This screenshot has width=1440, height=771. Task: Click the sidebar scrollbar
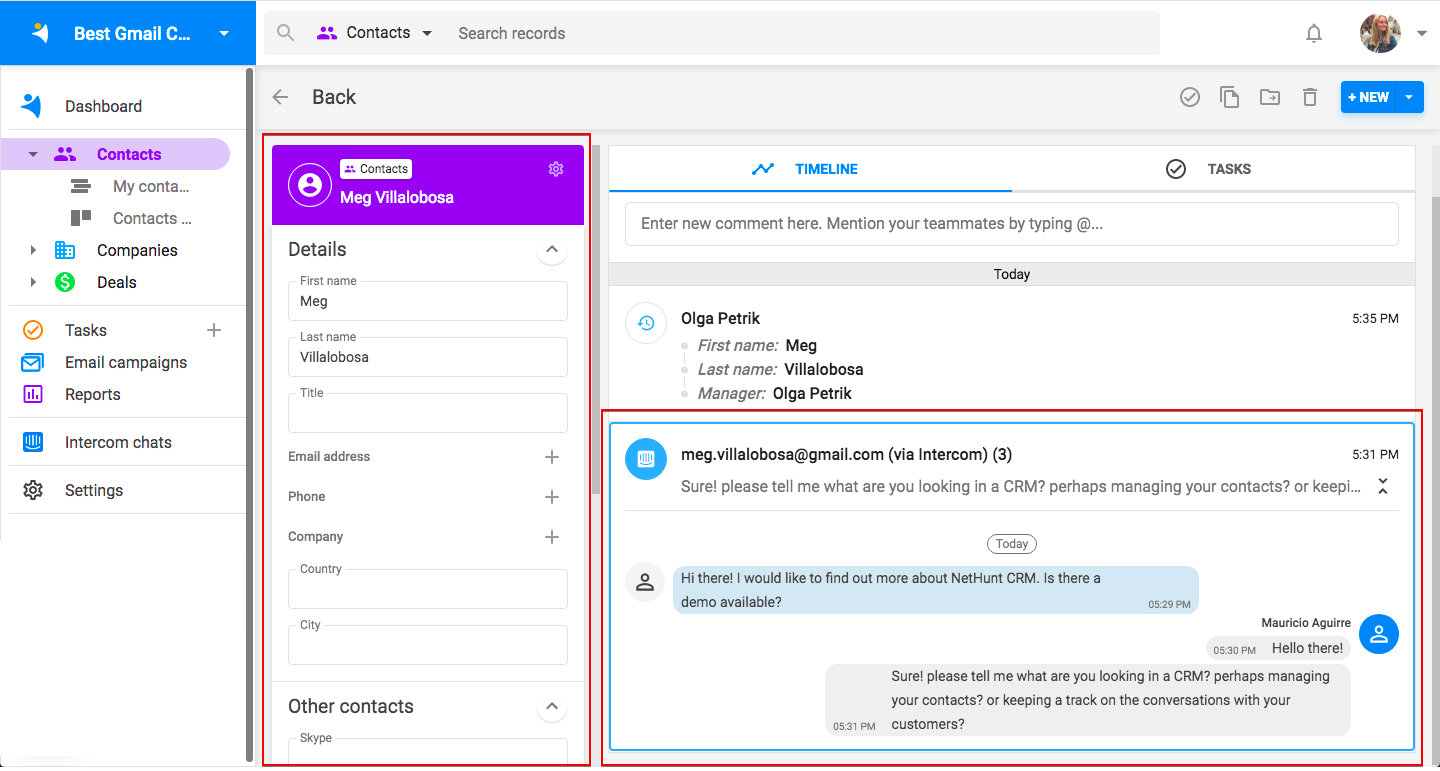click(x=249, y=415)
